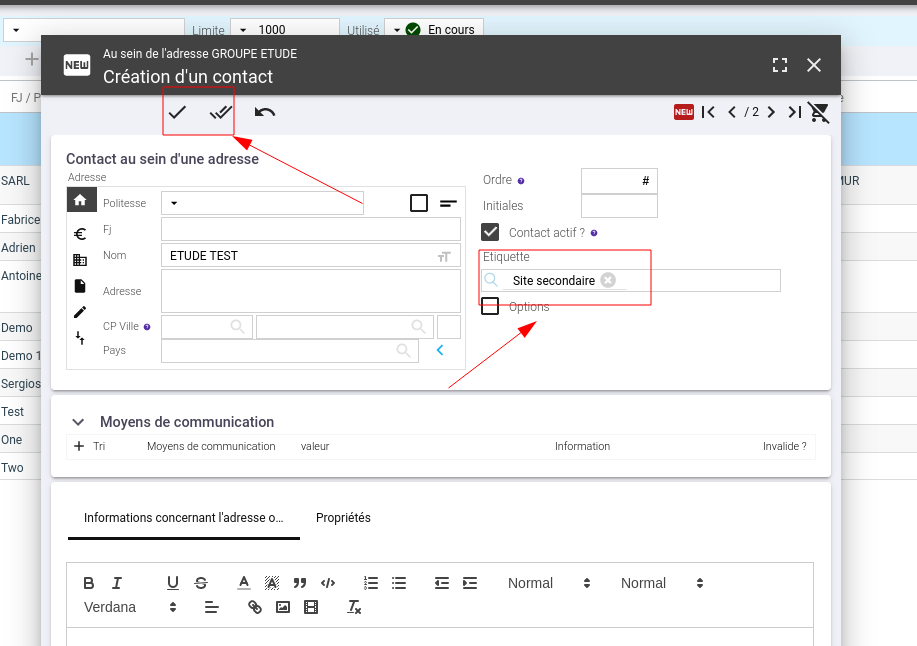Start a bulleted list
This screenshot has height=646, width=917.
pos(399,583)
